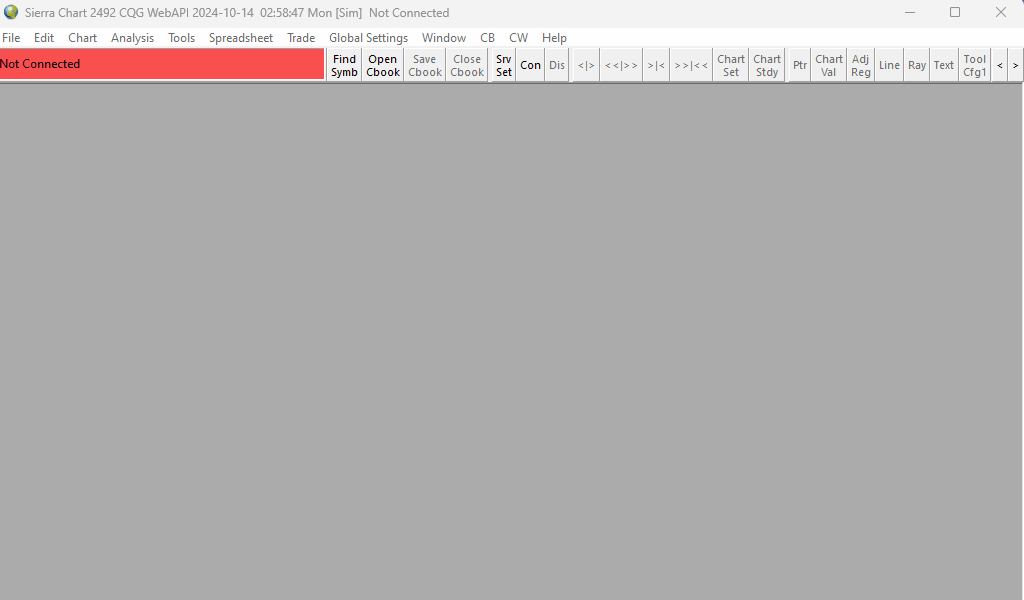Open Chart Set chart settings
The width and height of the screenshot is (1024, 600).
[x=731, y=65]
